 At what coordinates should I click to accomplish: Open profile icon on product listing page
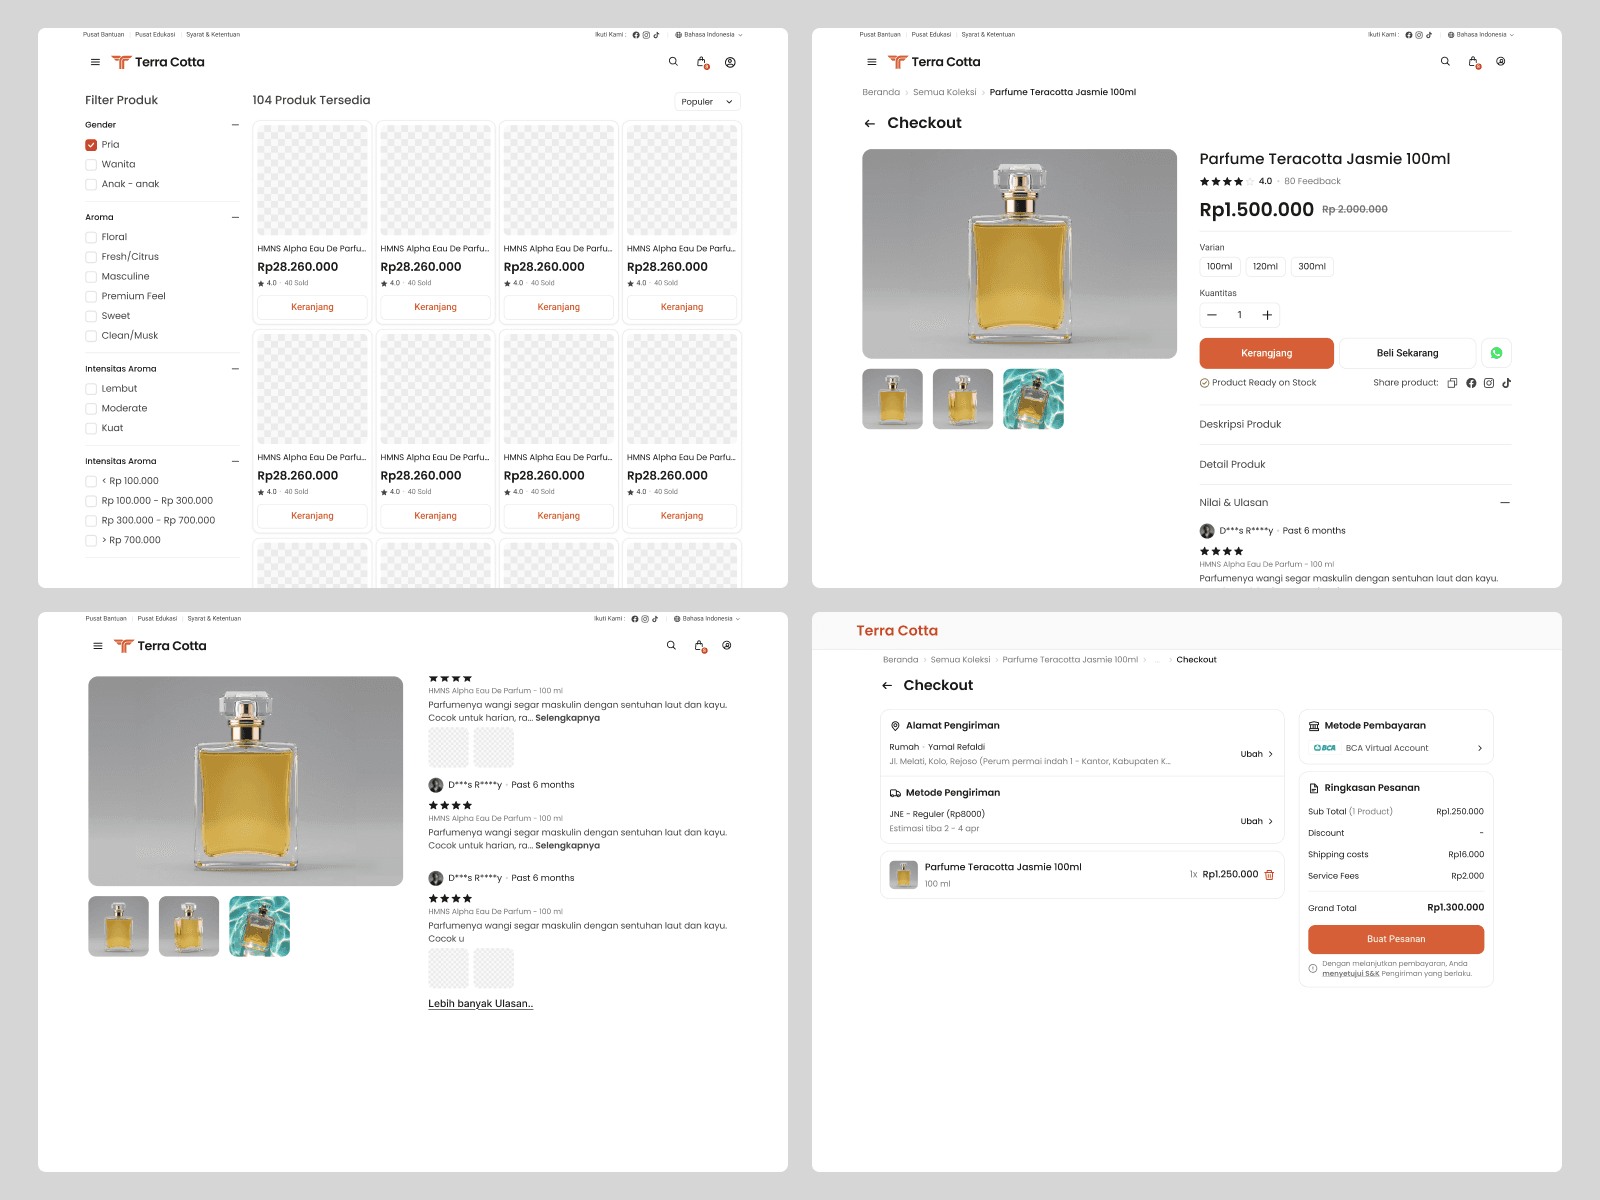[730, 62]
